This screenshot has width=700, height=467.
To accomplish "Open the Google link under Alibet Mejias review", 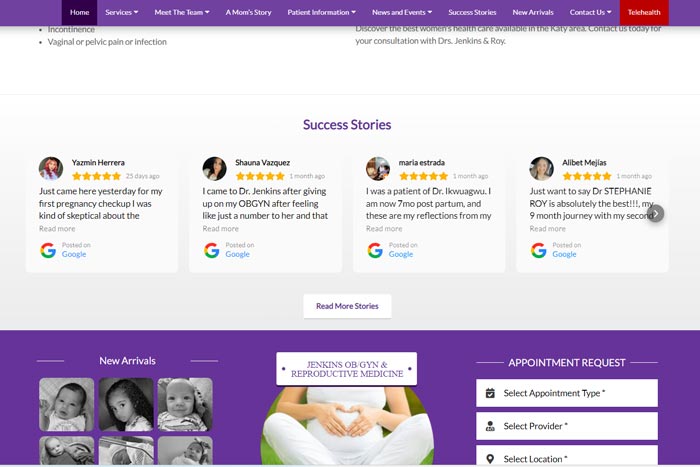I will click(x=564, y=254).
